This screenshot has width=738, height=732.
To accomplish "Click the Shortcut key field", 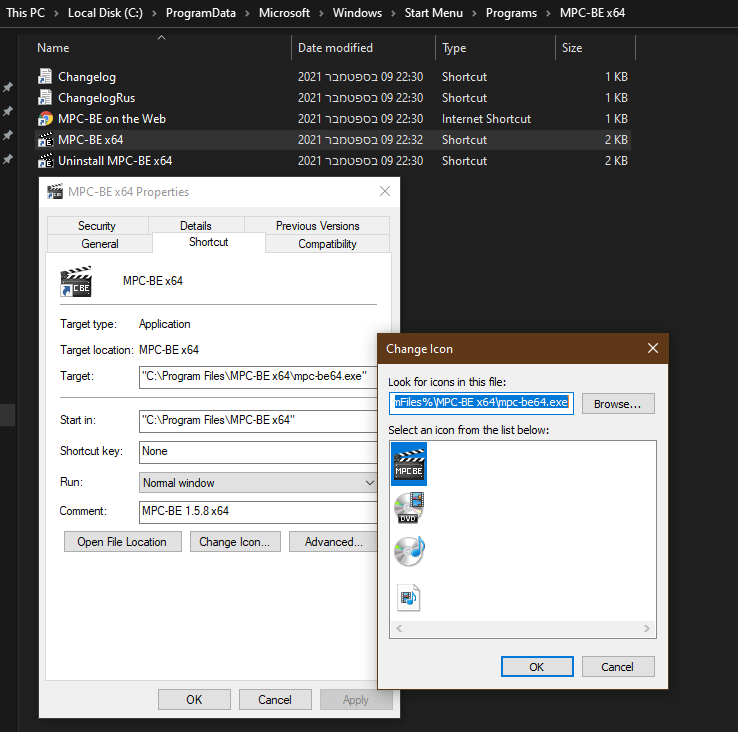I will pyautogui.click(x=258, y=452).
